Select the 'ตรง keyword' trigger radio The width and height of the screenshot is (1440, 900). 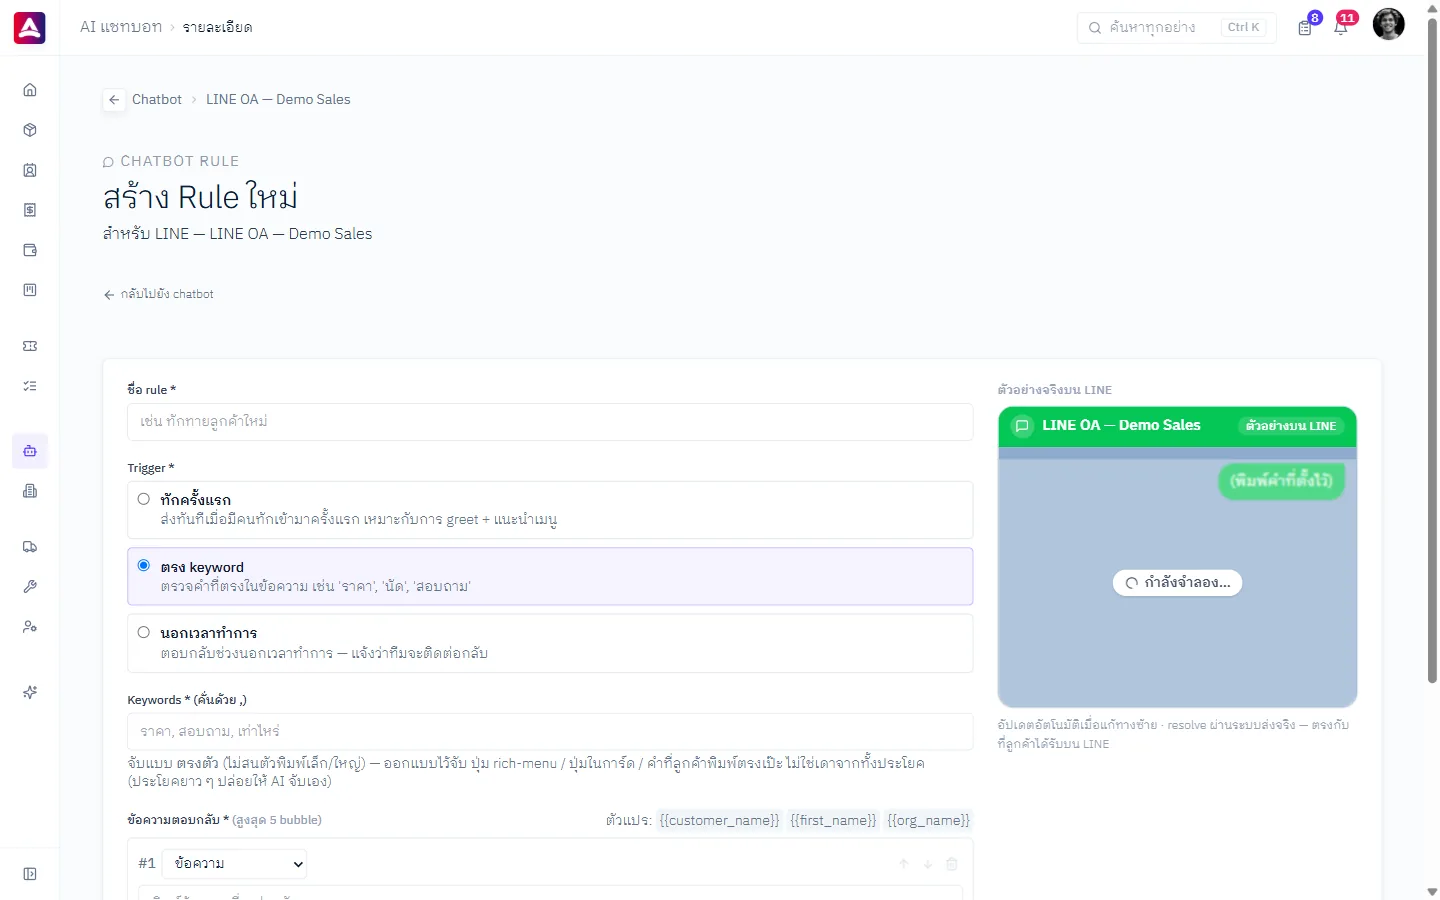point(144,566)
